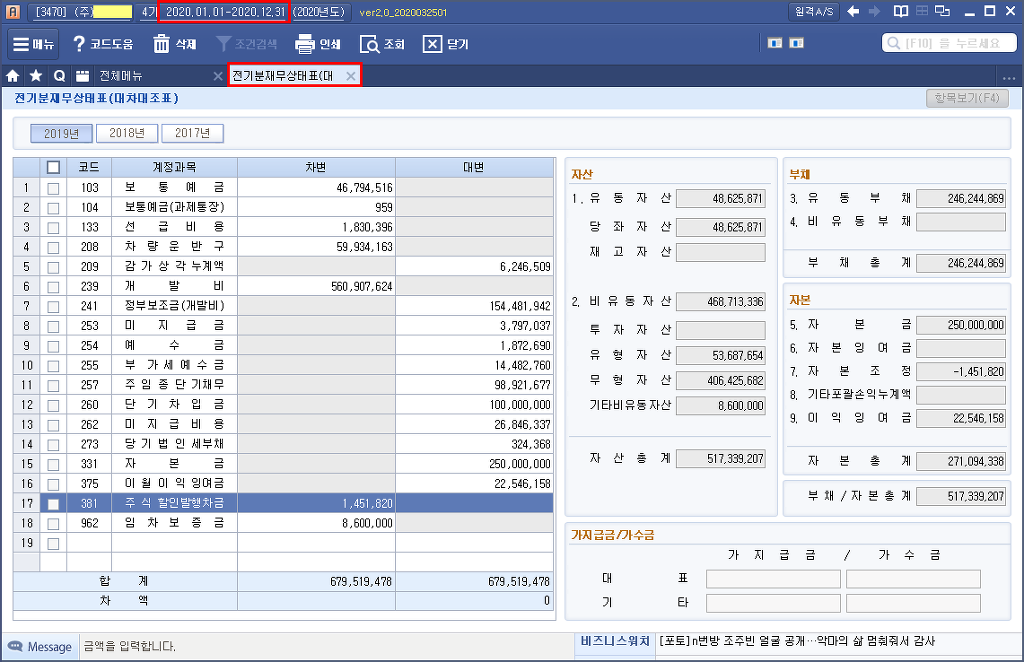Image resolution: width=1024 pixels, height=662 pixels.
Task: Toggle the select-all checkbox in table header
Action: [x=53, y=167]
